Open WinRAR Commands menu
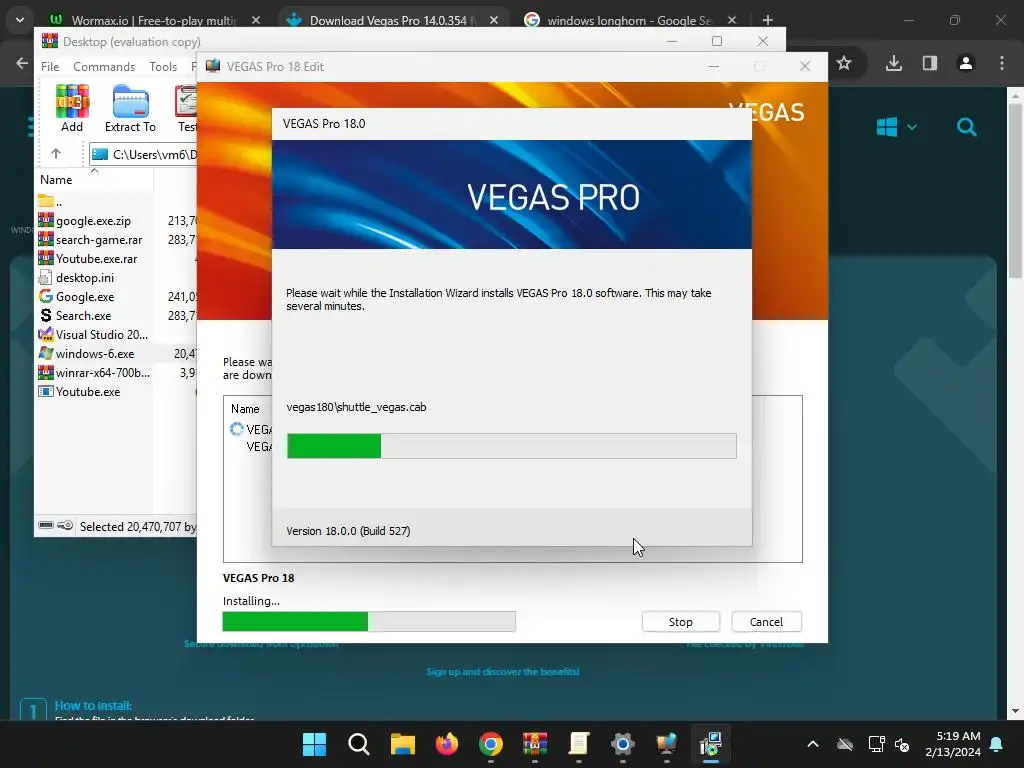This screenshot has width=1024, height=768. [104, 67]
